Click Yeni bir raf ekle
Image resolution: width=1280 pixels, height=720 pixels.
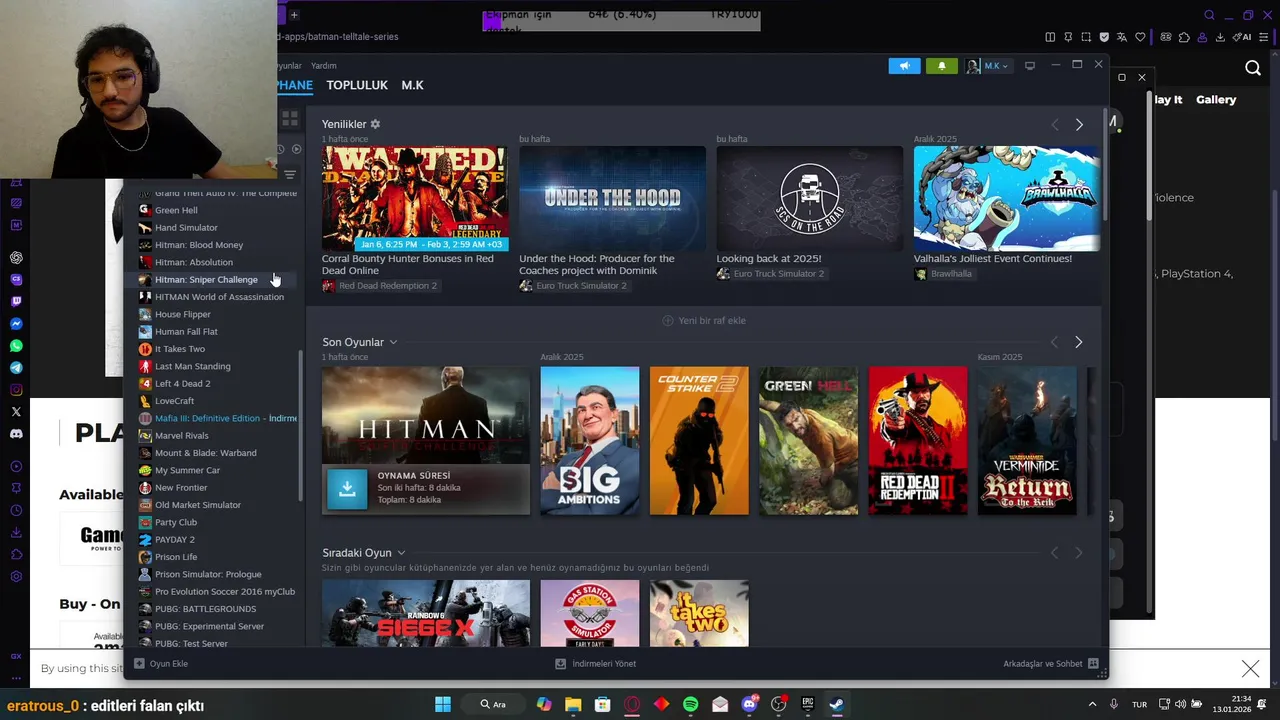click(x=704, y=320)
